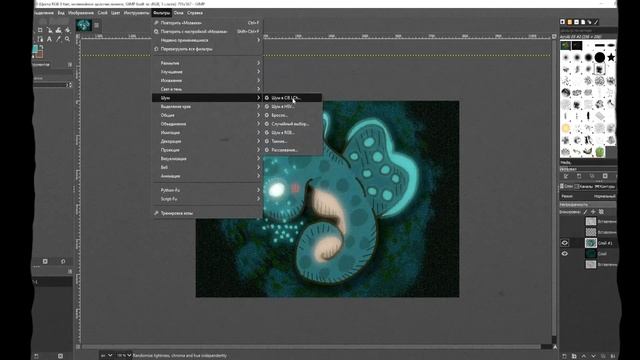The image size is (640, 360).
Task: Pick the green pepper brush
Action: tap(599, 152)
